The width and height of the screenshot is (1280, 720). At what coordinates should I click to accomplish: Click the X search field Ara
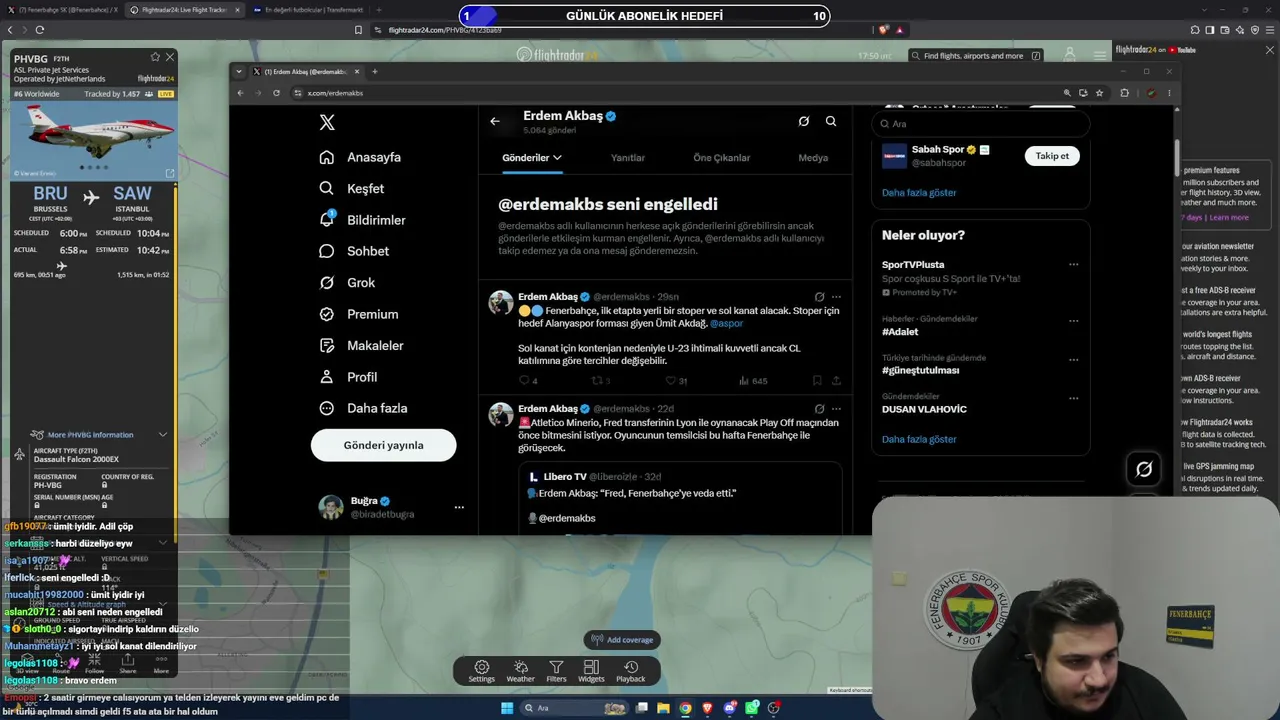click(x=980, y=124)
